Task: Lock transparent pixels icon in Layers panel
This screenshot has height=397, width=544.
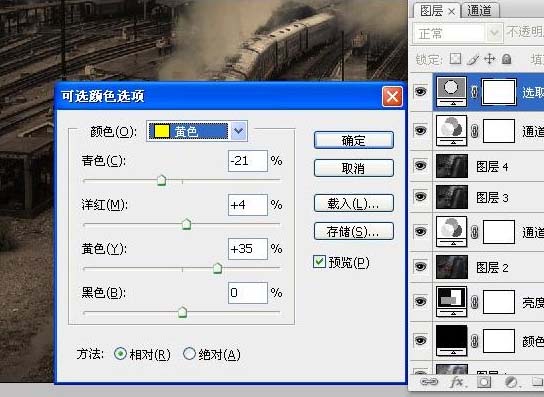Action: click(x=455, y=59)
